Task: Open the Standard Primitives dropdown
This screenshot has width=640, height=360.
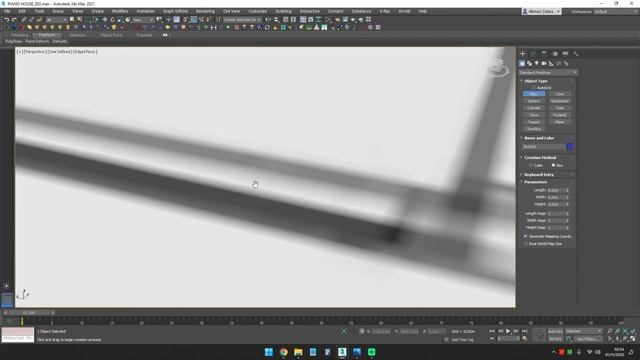Action: tap(548, 73)
